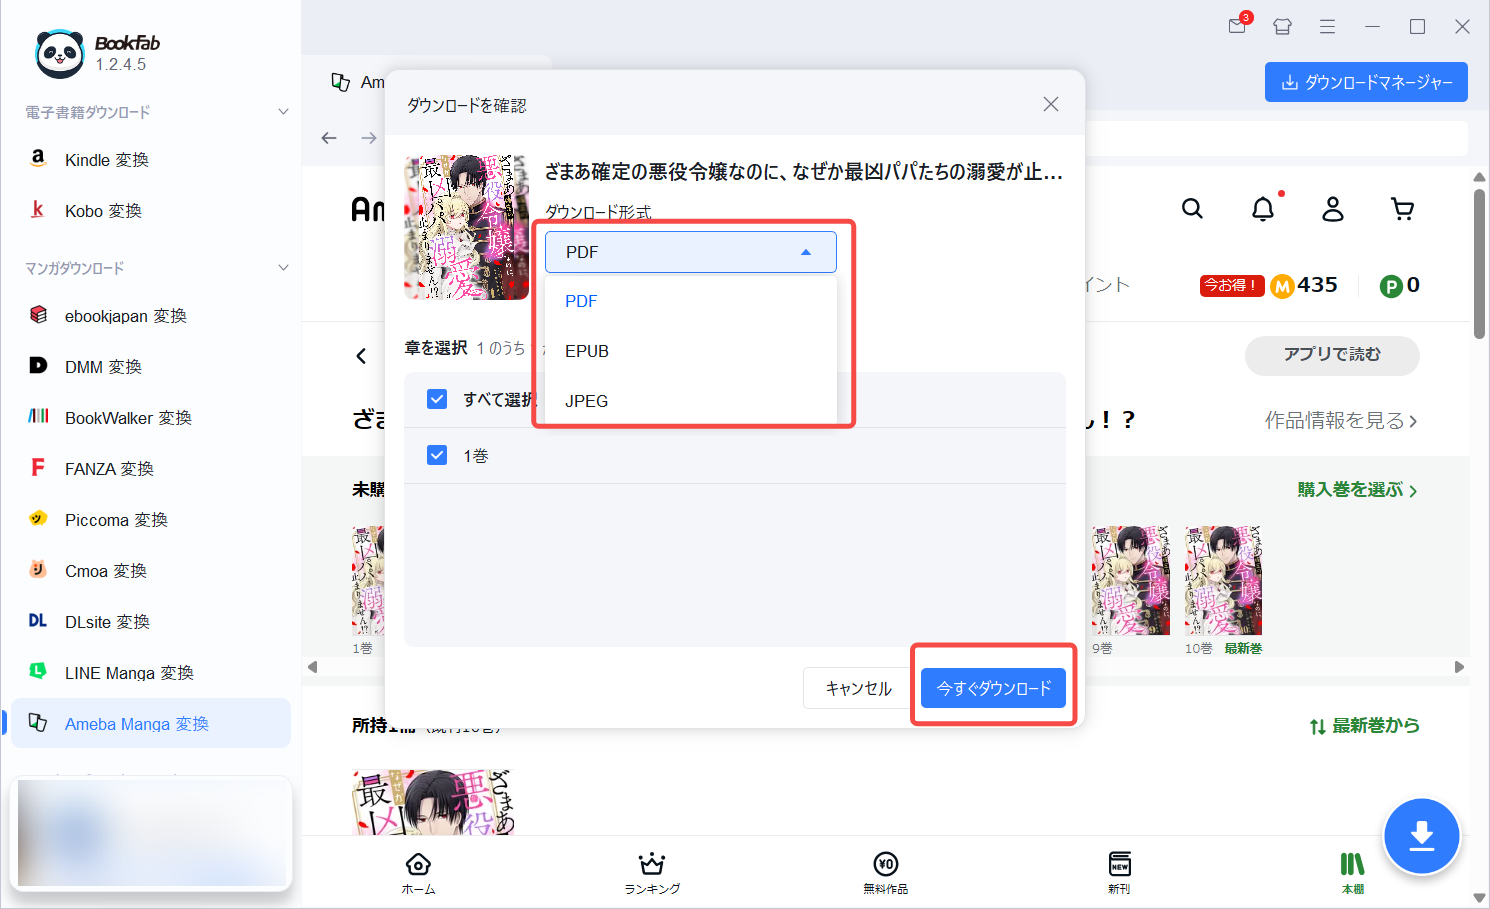Screen dimensions: 1490x909
Task: Collapse the マンガダウンロード section
Action: (283, 268)
